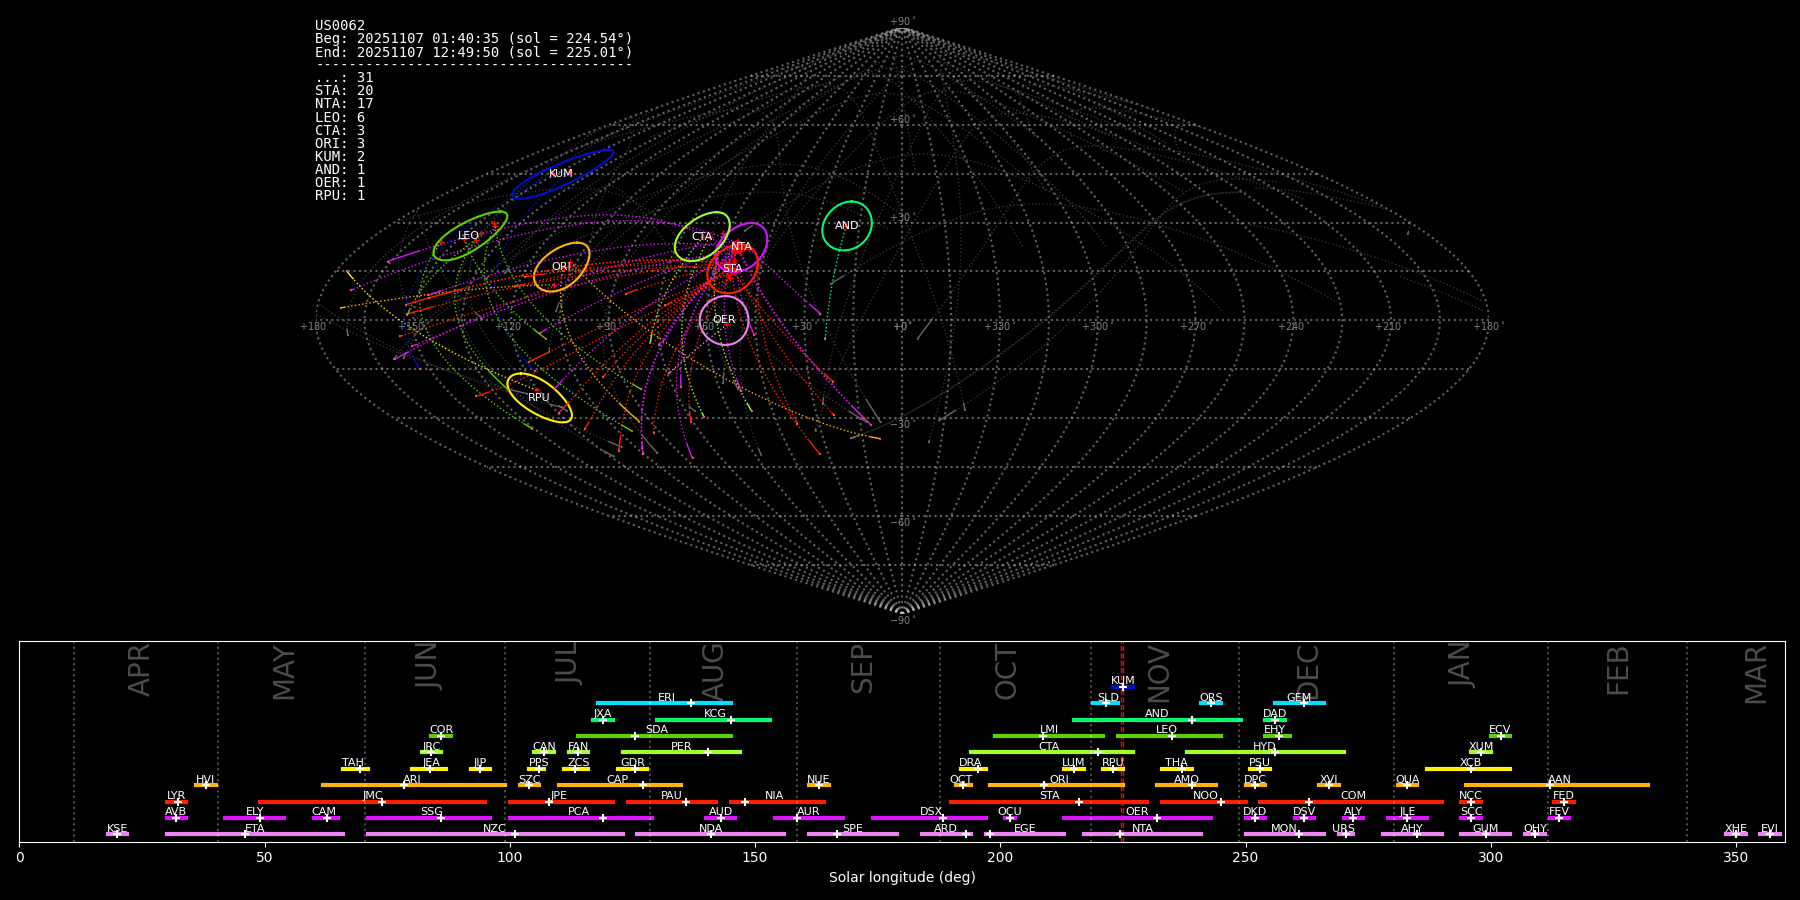Click the yellow XCB activity bar

(1468, 769)
